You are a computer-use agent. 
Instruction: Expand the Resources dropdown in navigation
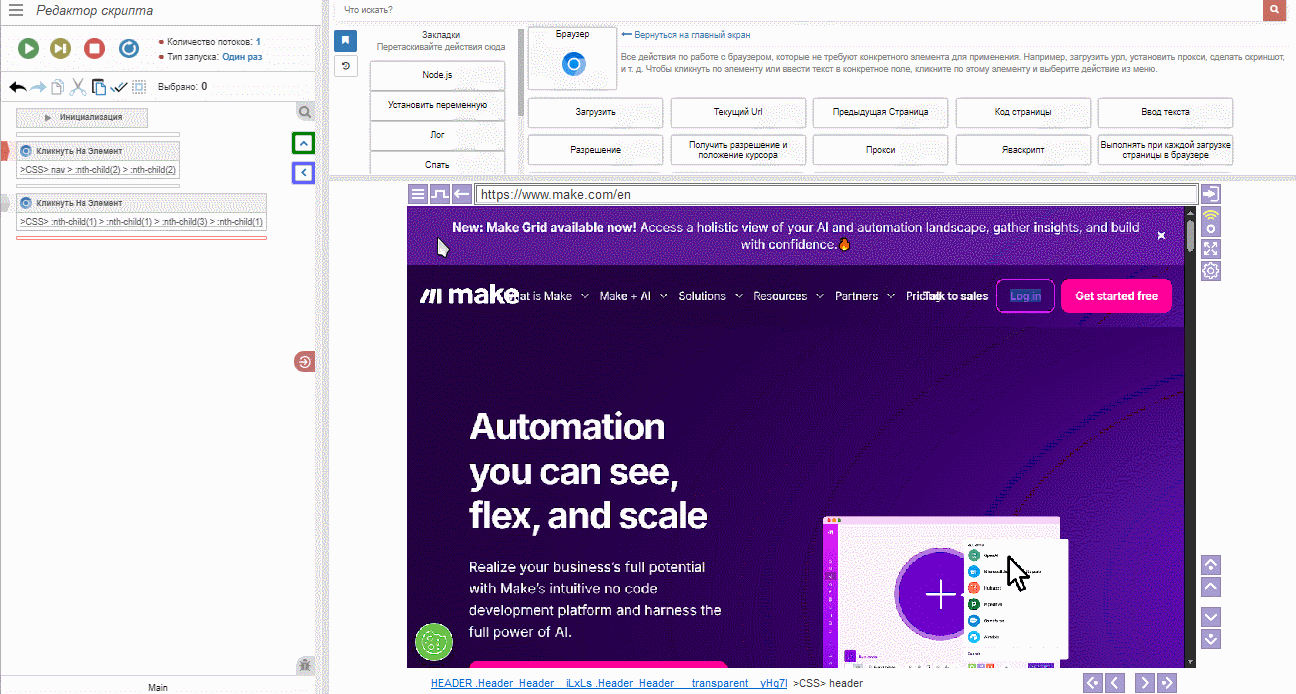tap(788, 296)
